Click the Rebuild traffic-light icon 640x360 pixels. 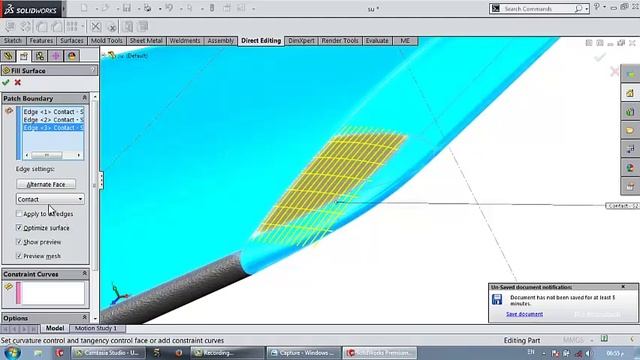click(212, 8)
